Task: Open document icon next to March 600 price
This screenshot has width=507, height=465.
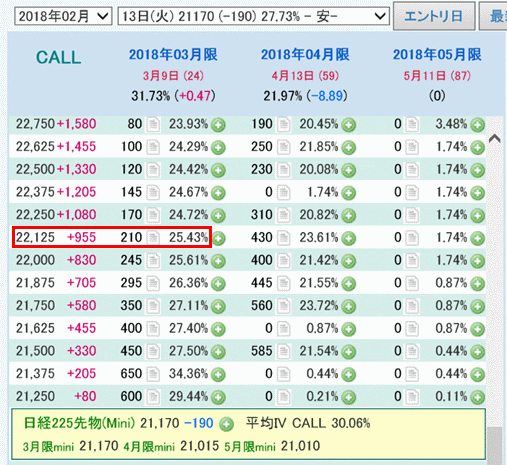Action: [153, 397]
